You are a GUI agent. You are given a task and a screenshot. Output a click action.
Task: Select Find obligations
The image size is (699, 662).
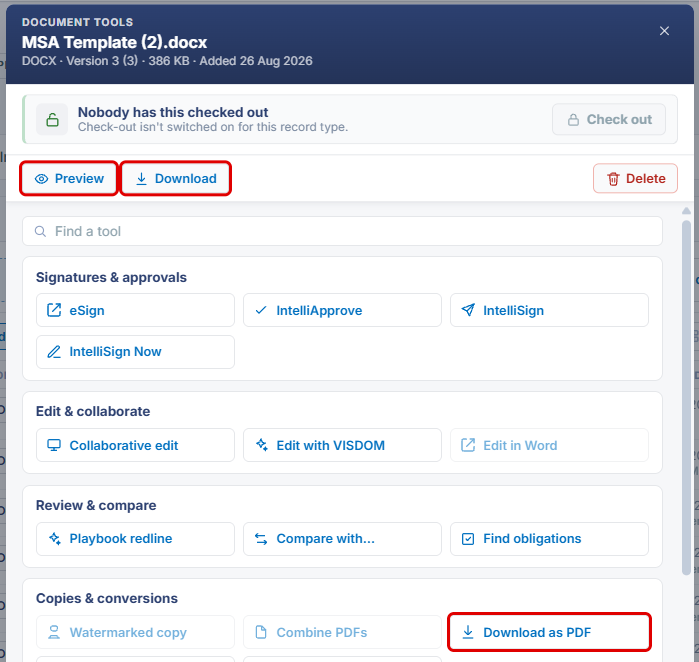click(549, 539)
